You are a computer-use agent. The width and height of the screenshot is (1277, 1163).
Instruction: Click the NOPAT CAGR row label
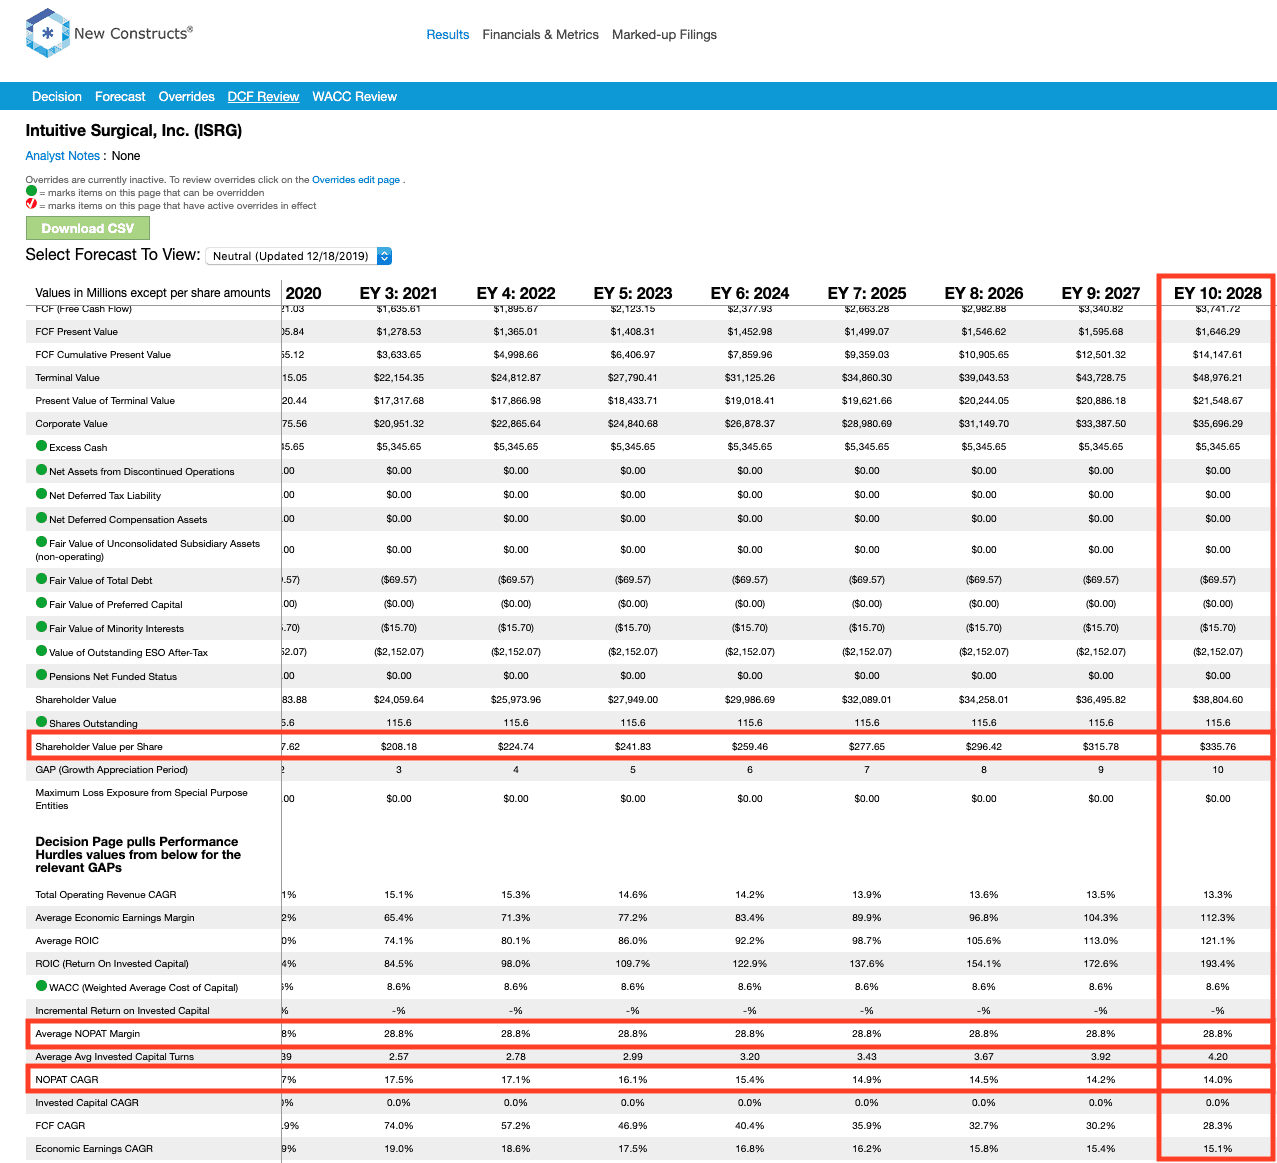coord(67,1080)
